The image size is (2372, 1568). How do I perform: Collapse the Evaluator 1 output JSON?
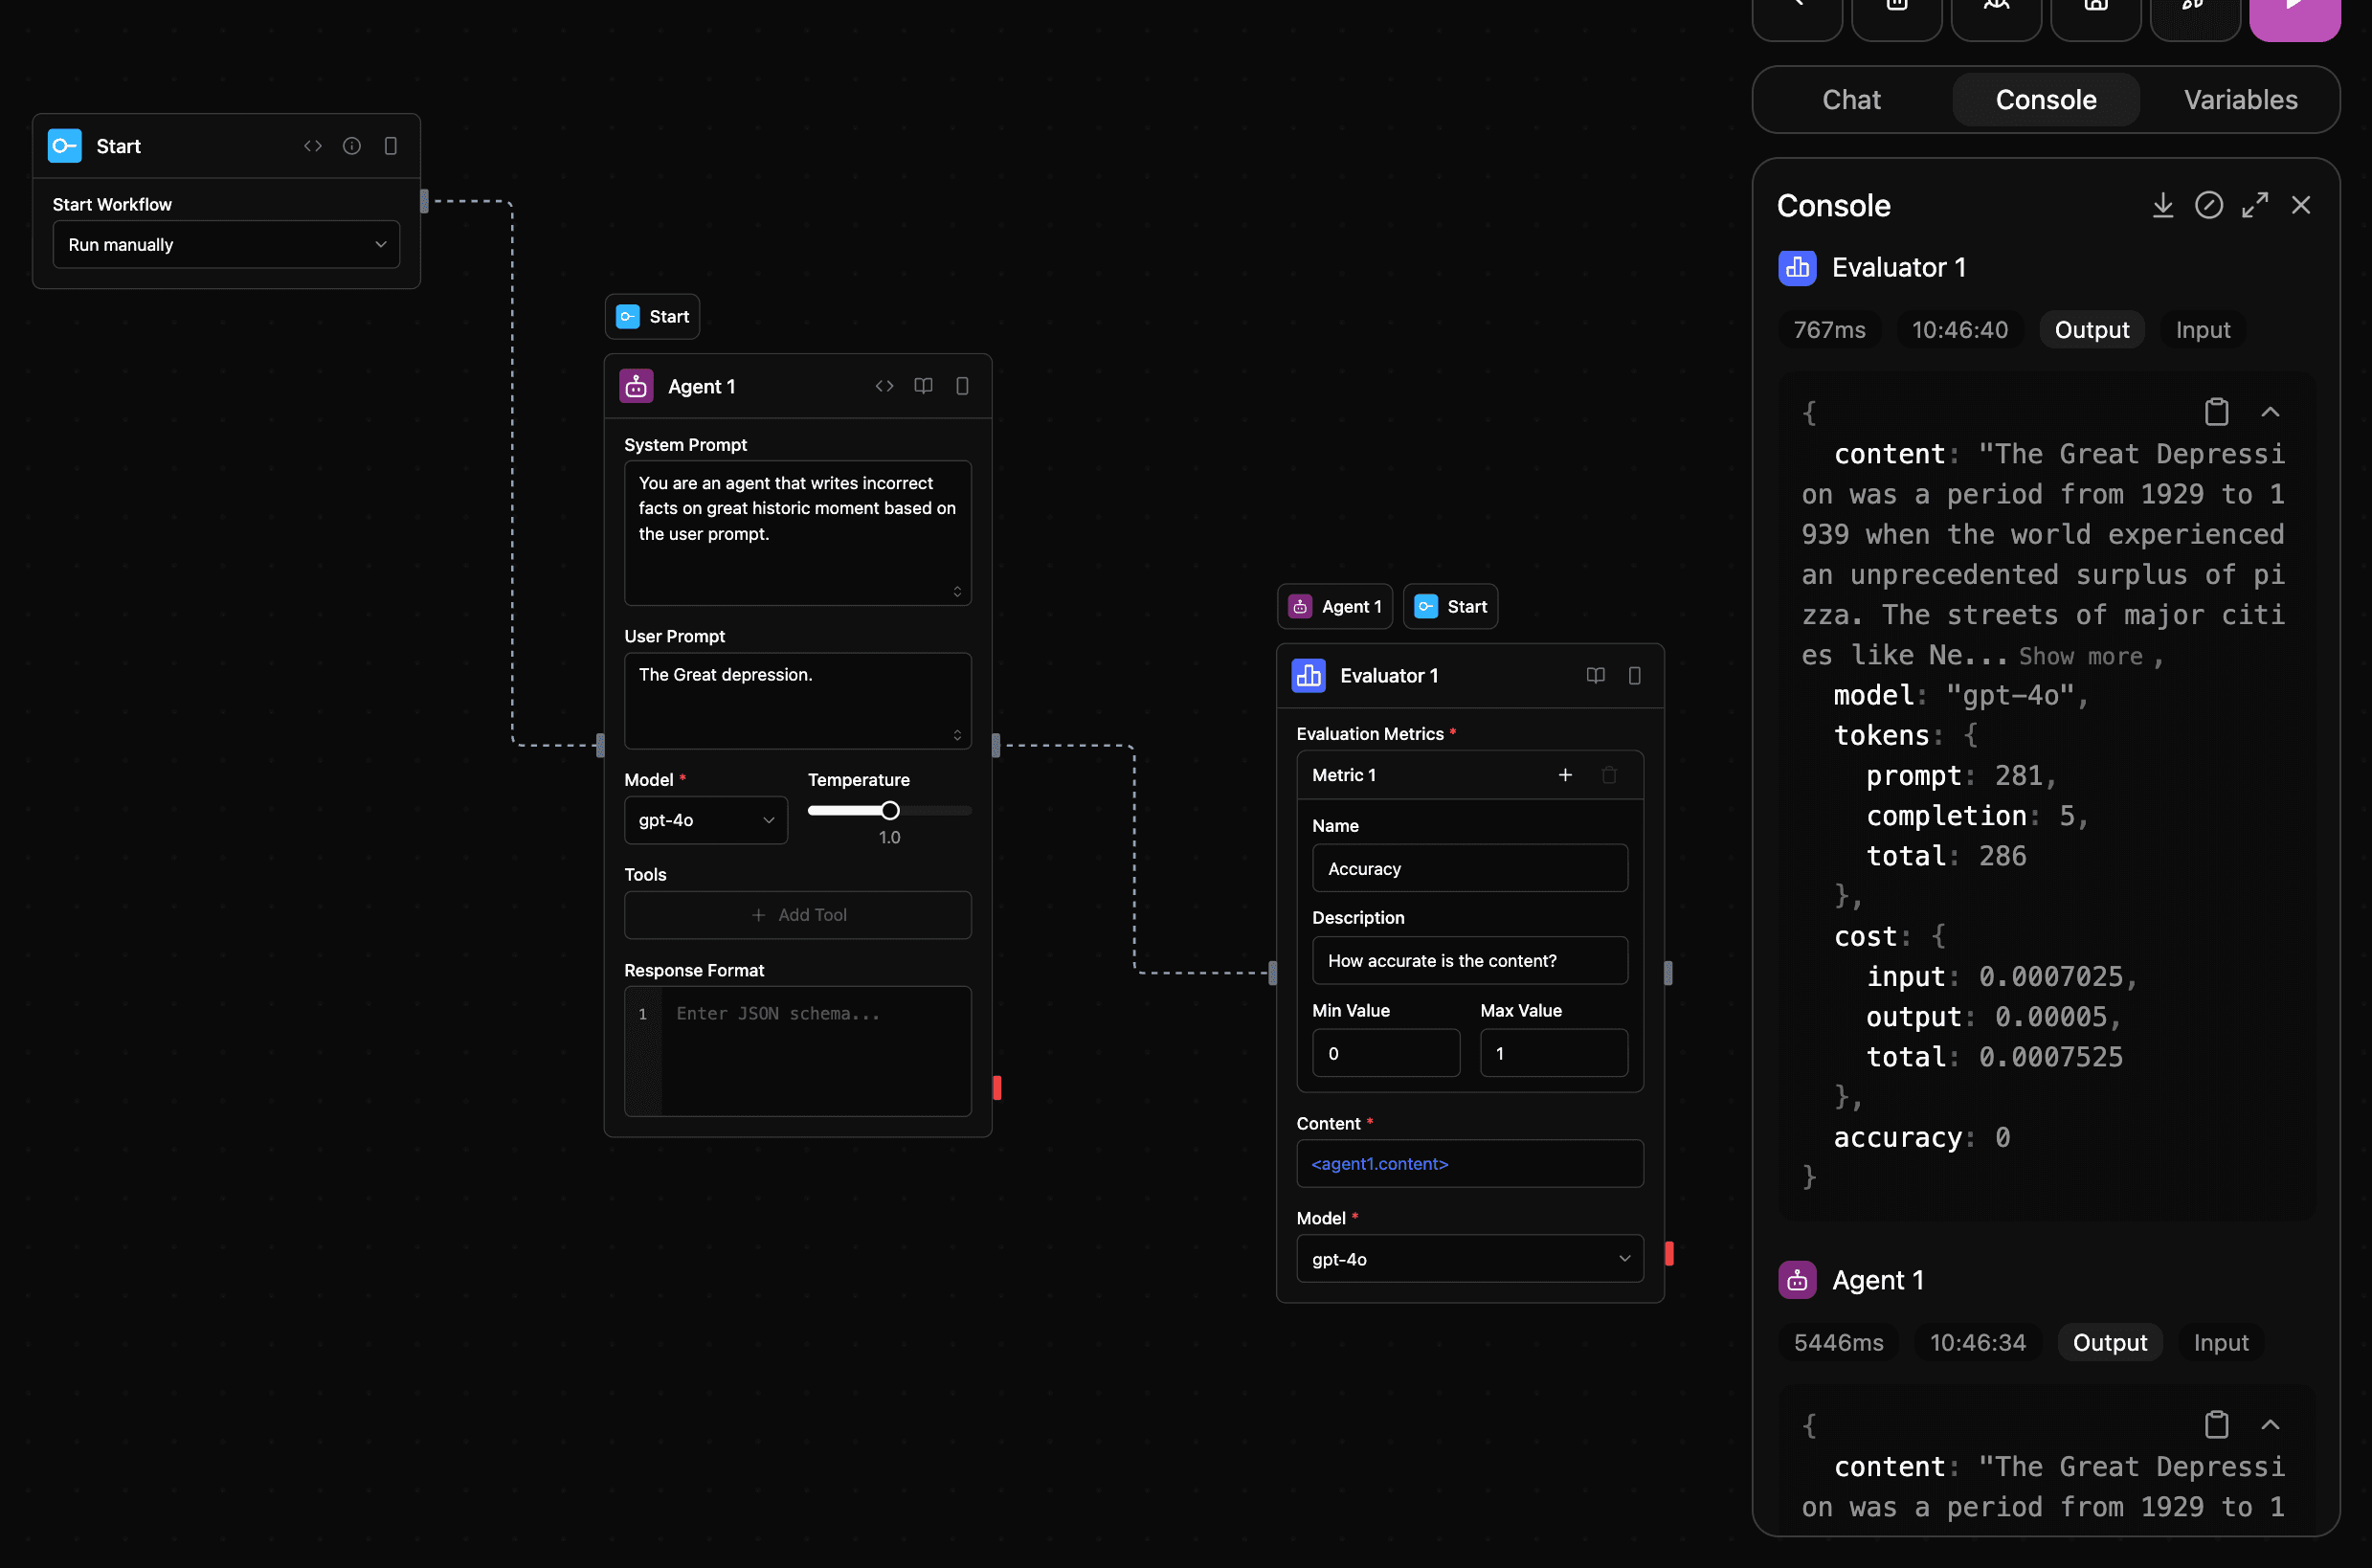click(x=2270, y=412)
